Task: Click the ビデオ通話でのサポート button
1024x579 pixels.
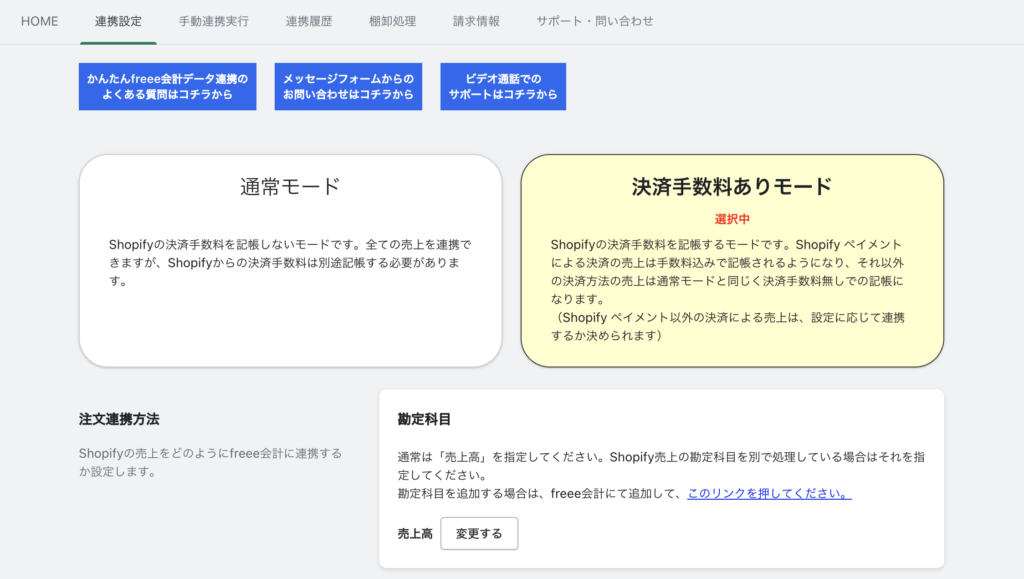Action: [x=503, y=86]
